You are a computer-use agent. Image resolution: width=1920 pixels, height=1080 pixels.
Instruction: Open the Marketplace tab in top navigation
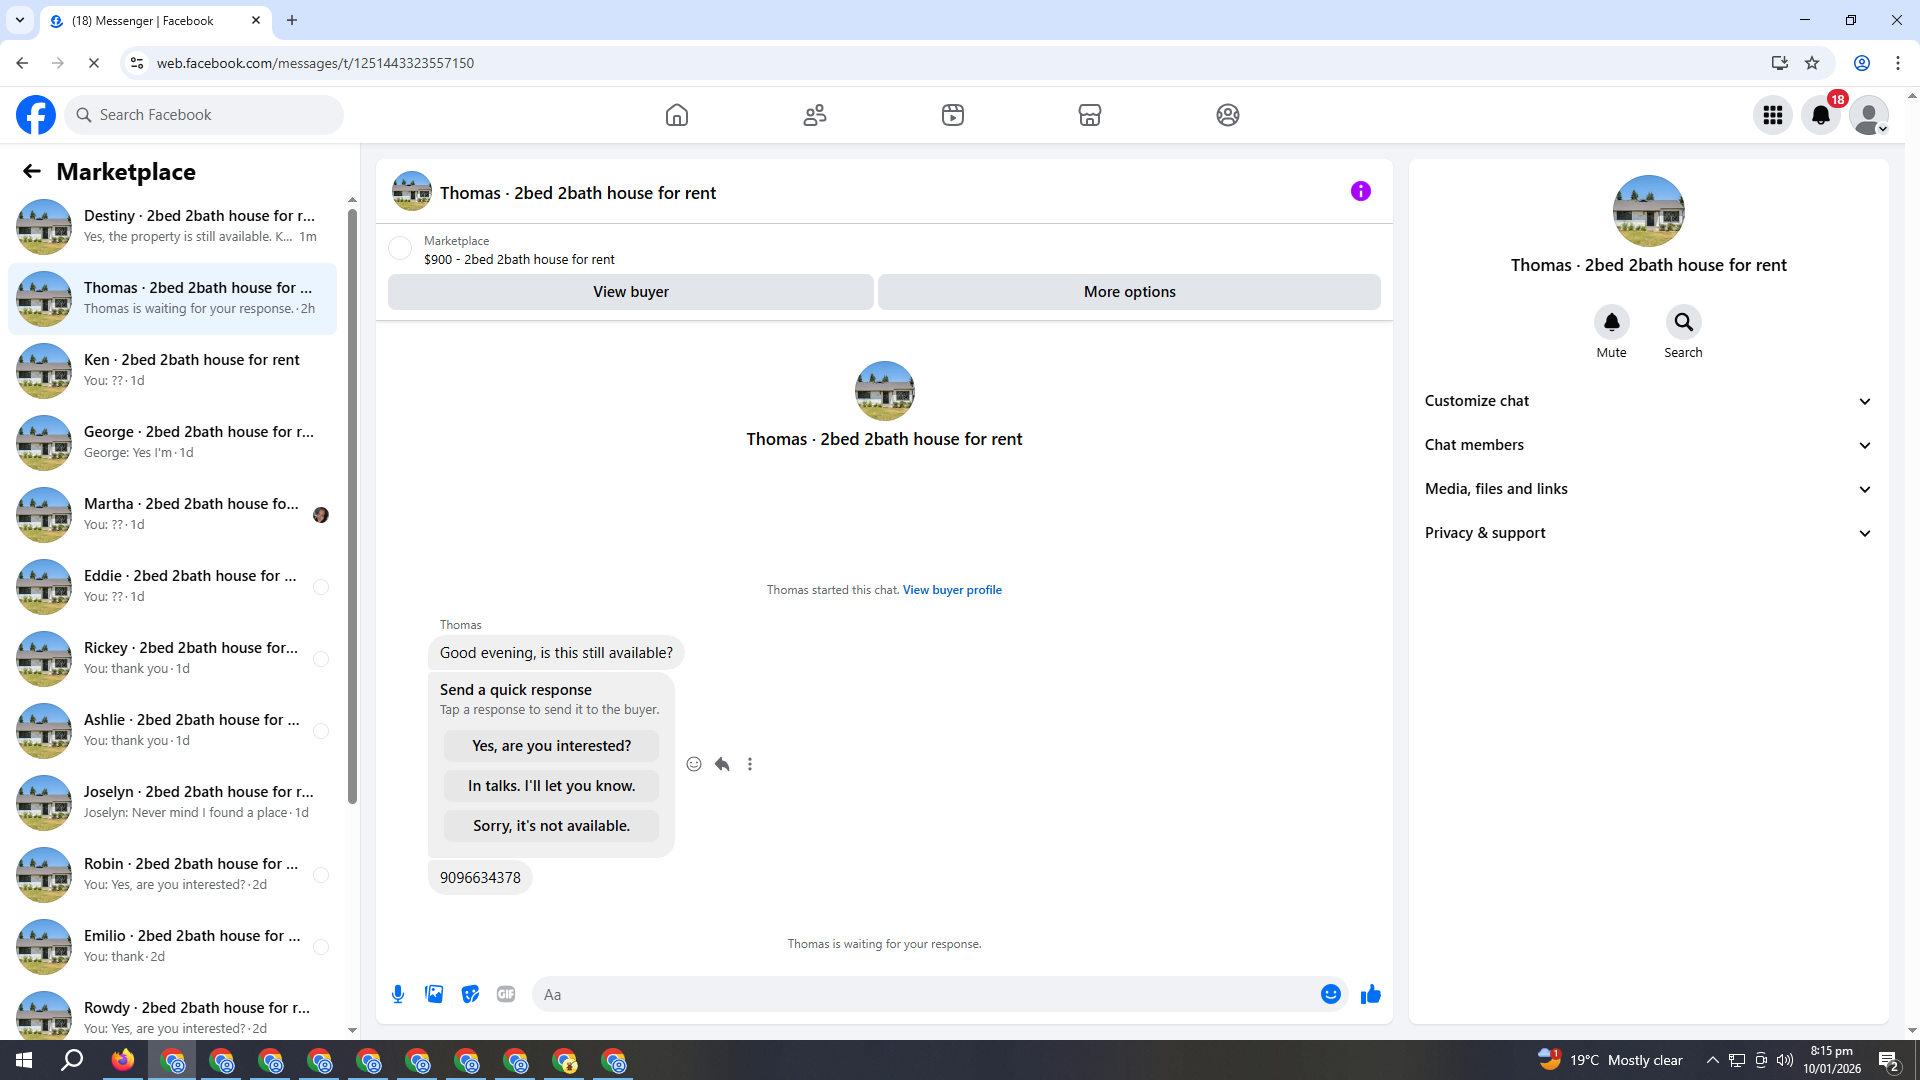1089,115
